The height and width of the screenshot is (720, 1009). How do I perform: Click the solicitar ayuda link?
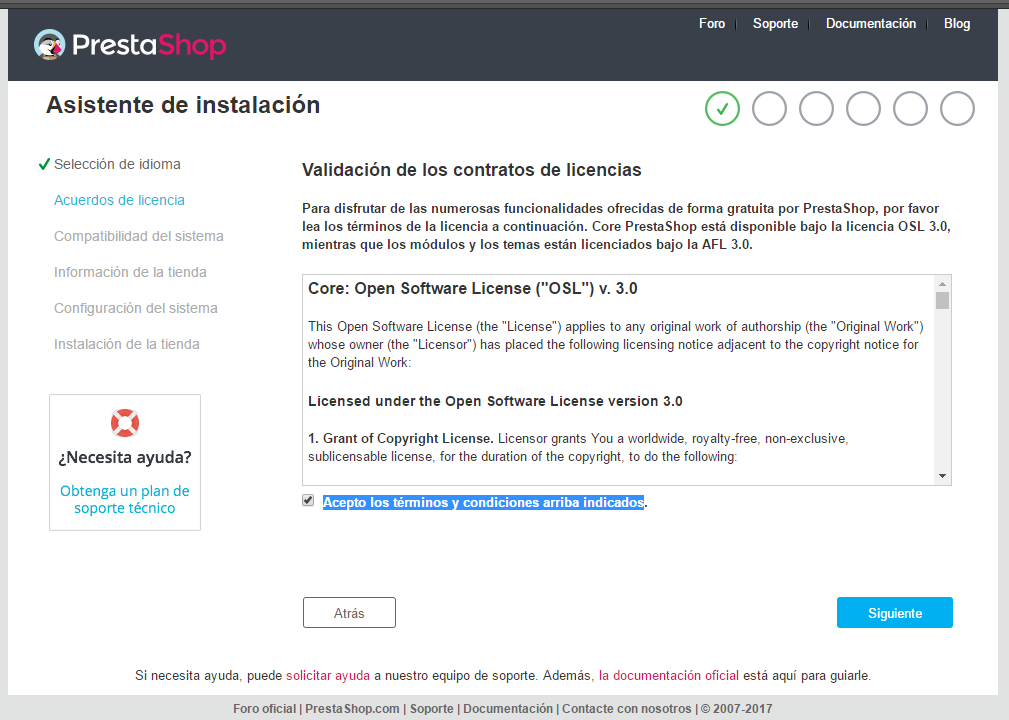coord(328,676)
